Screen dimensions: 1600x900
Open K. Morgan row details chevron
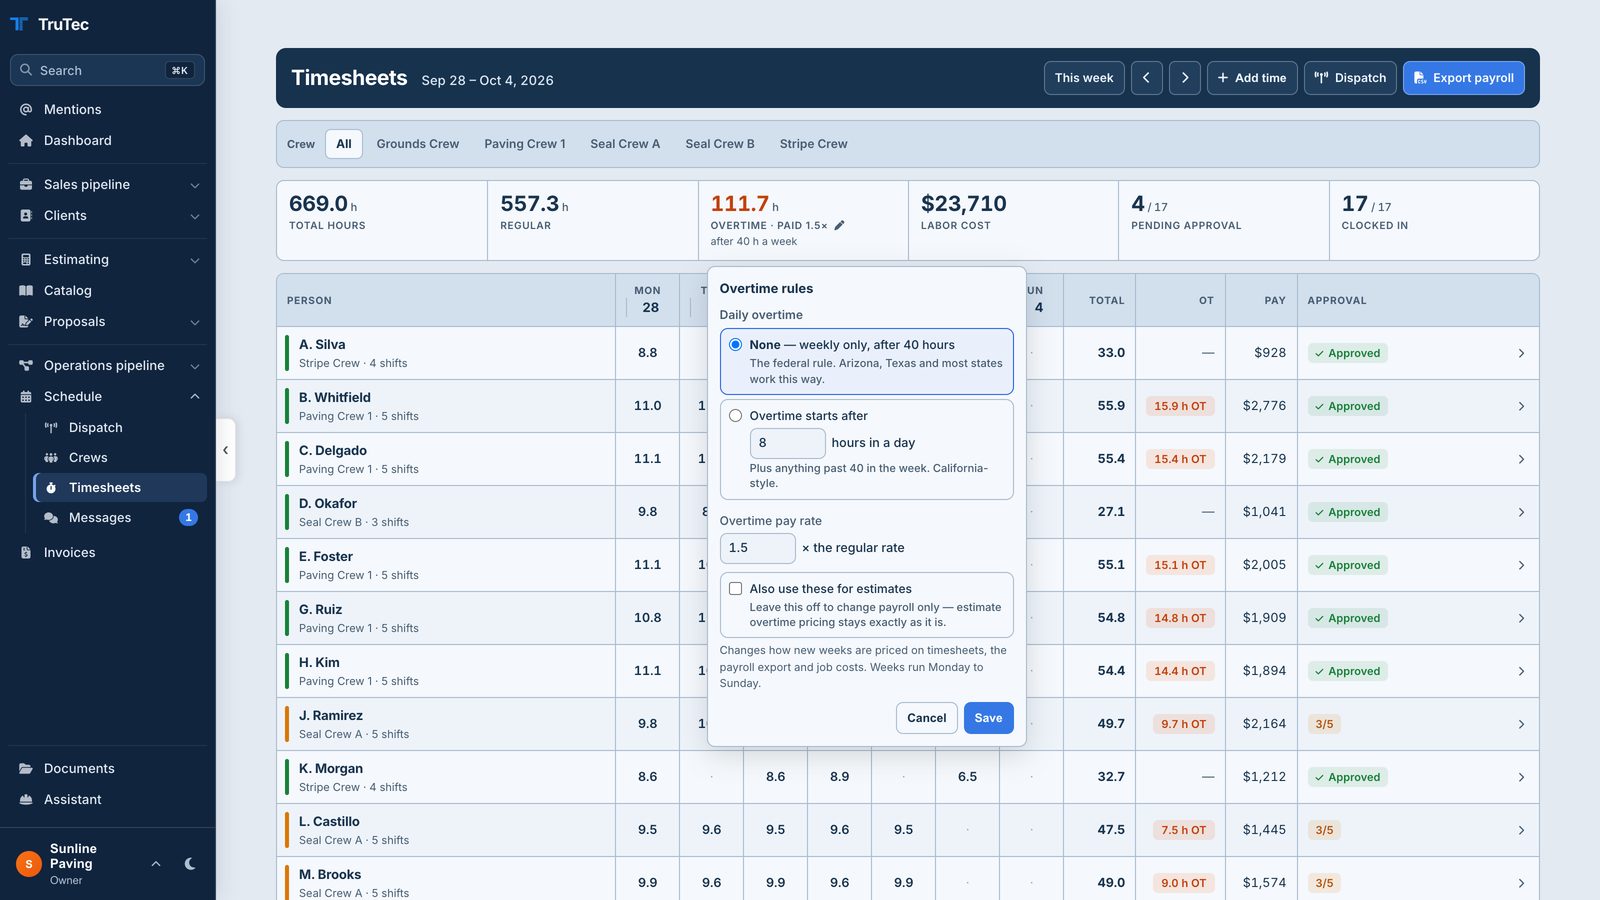point(1521,777)
